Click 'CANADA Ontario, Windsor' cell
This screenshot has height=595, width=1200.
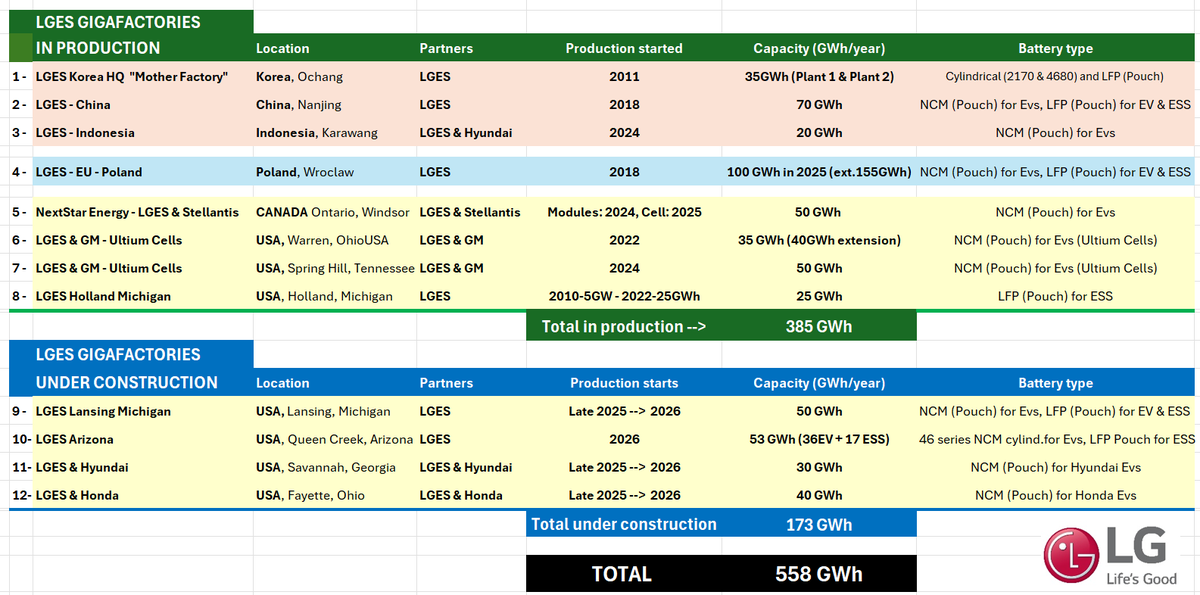tap(335, 212)
